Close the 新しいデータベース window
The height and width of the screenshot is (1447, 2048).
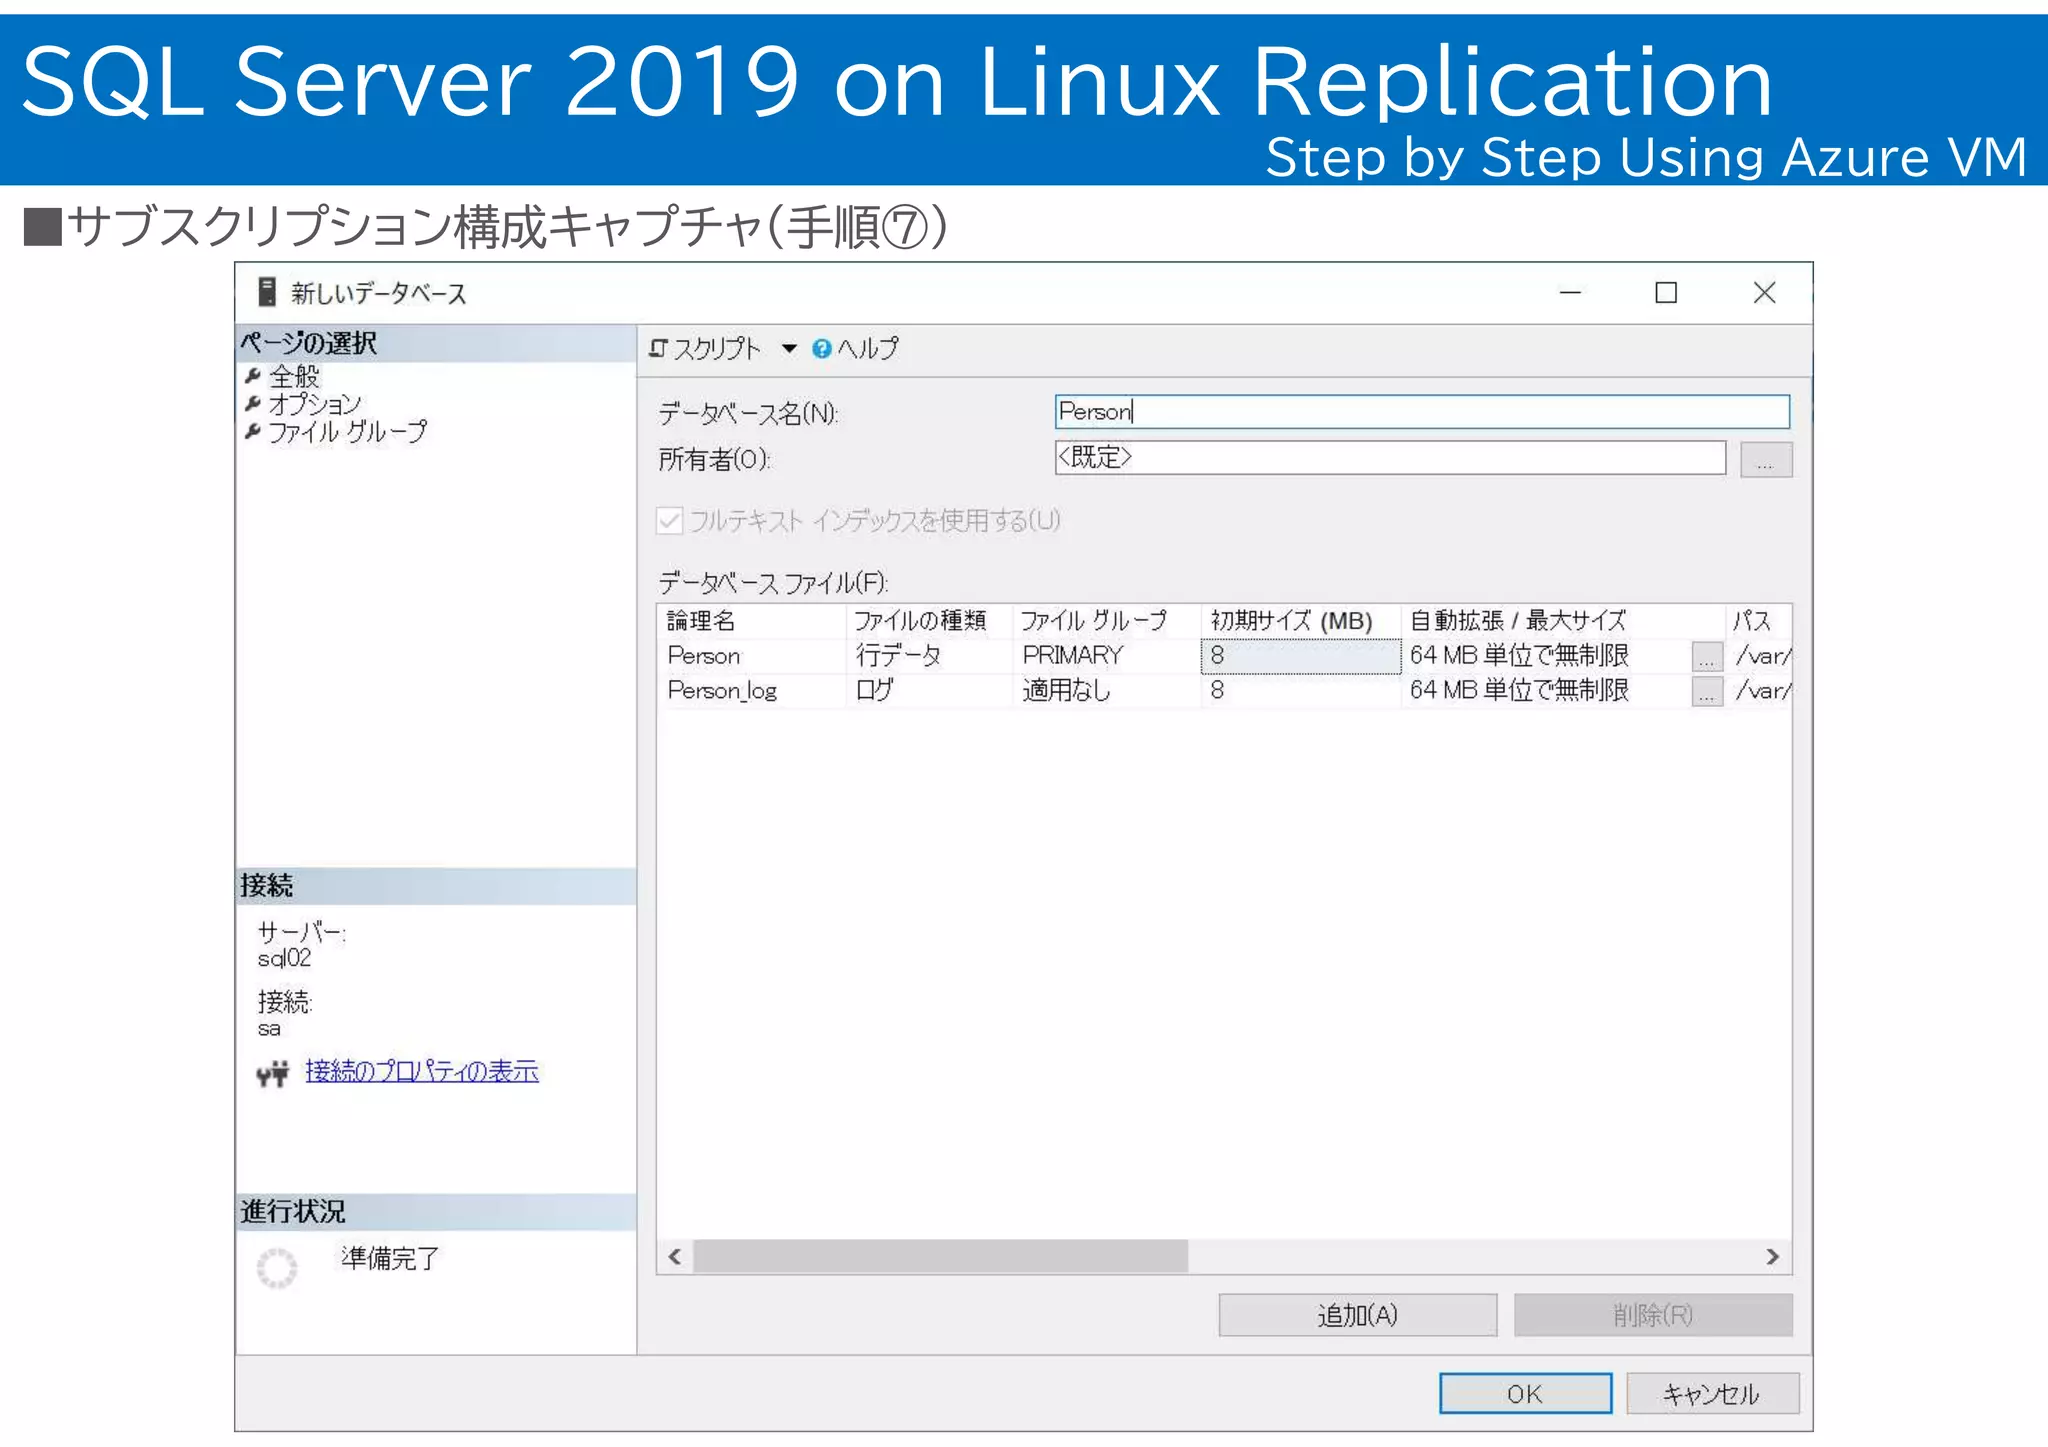[x=1764, y=293]
